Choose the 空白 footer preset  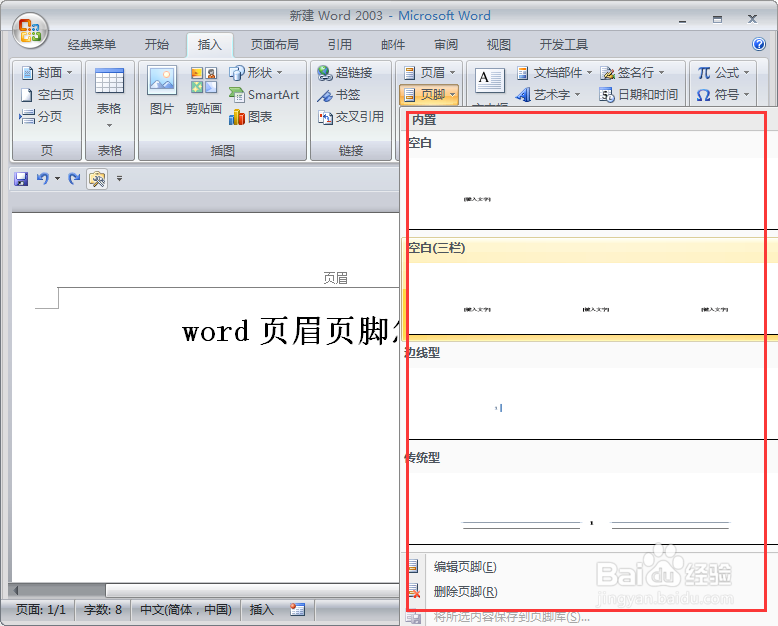589,182
